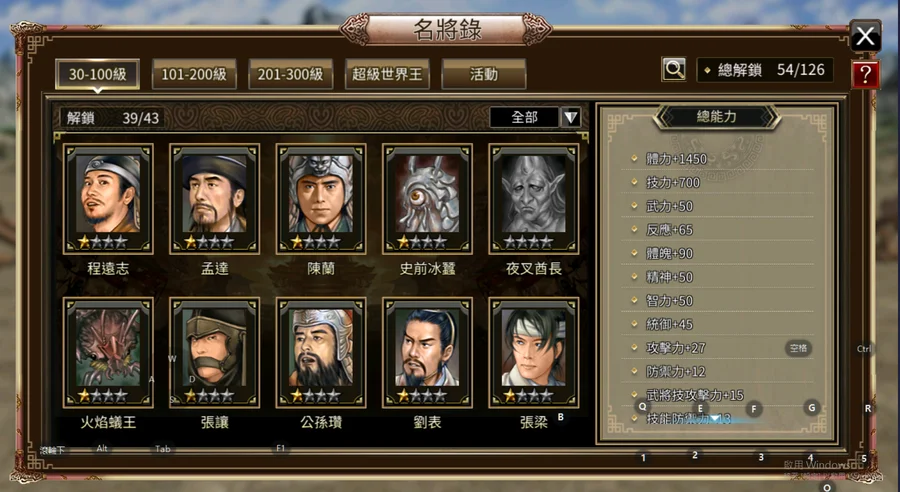Open the 史前冰蠶 monster card
This screenshot has width=900, height=492.
[x=428, y=199]
